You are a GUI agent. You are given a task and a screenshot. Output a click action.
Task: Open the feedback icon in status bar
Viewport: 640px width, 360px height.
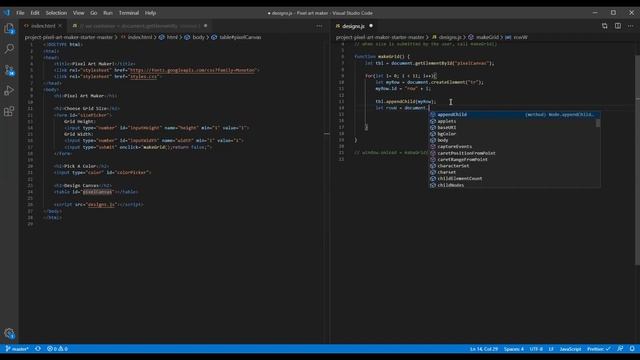click(x=620, y=349)
